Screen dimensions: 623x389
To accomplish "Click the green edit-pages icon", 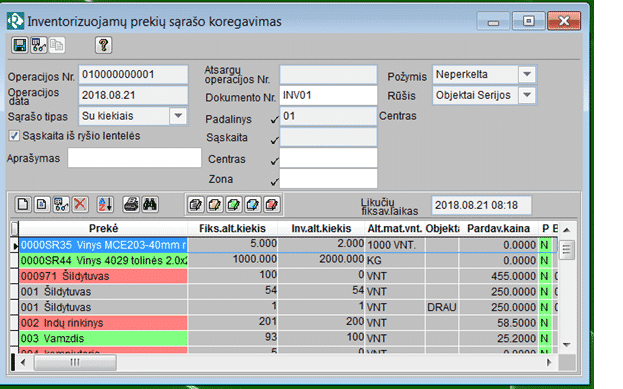I will click(x=234, y=205).
